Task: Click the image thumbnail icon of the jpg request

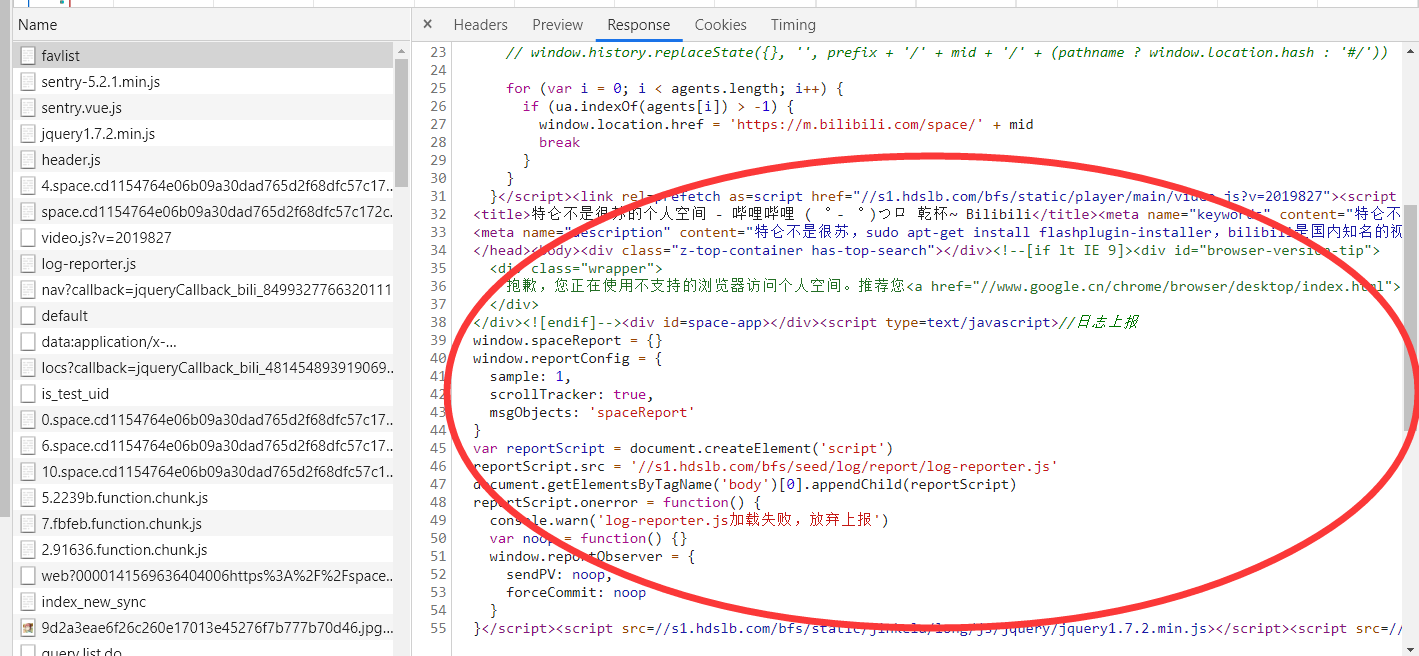Action: [28, 628]
